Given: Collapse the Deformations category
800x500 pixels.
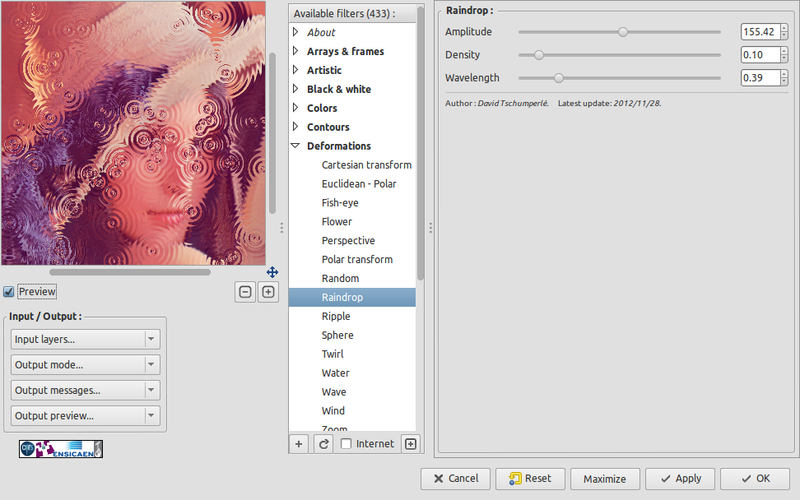Looking at the screenshot, I should click(x=296, y=146).
